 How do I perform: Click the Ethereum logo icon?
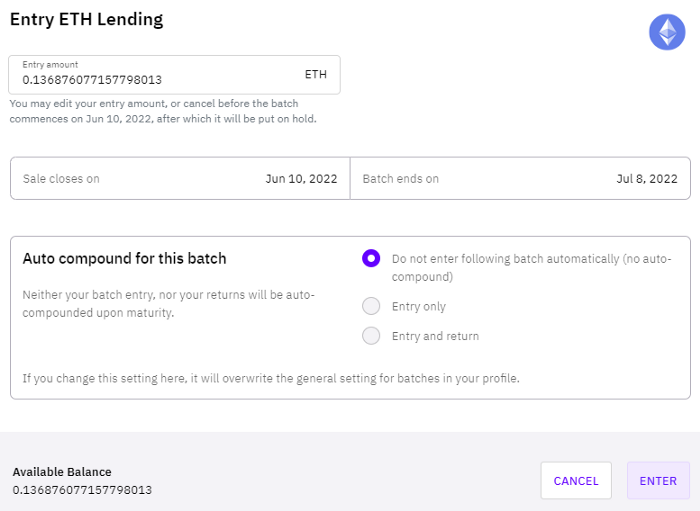point(667,32)
